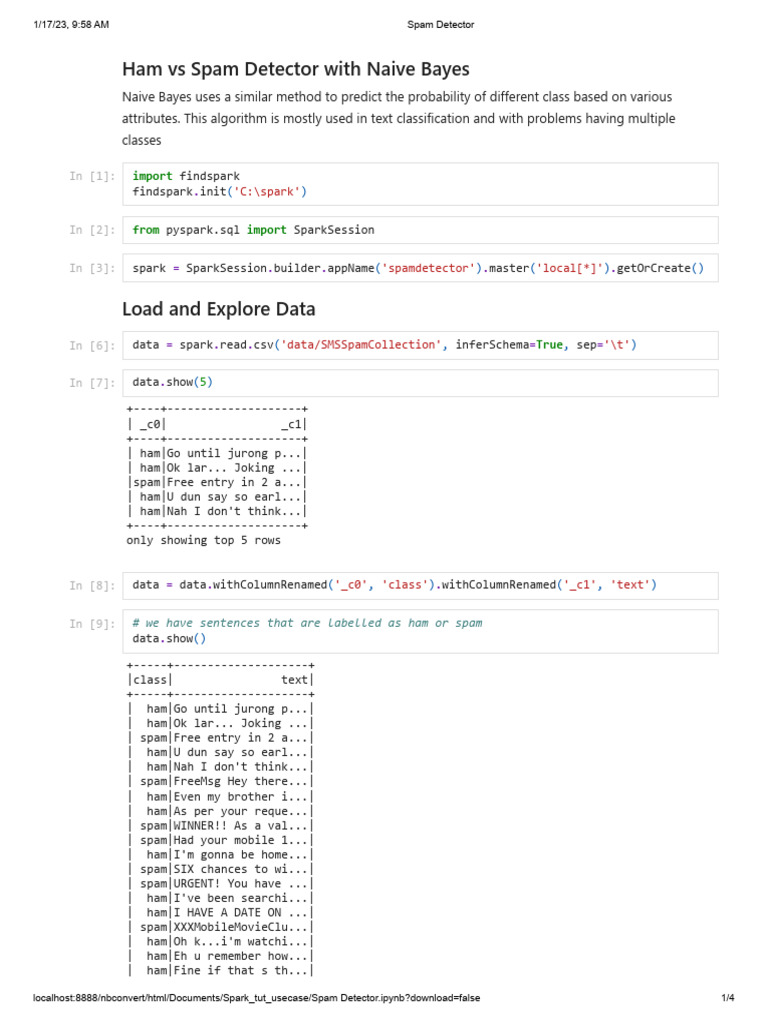
Task: Click the In [9] prompt label
Action: coord(92,624)
